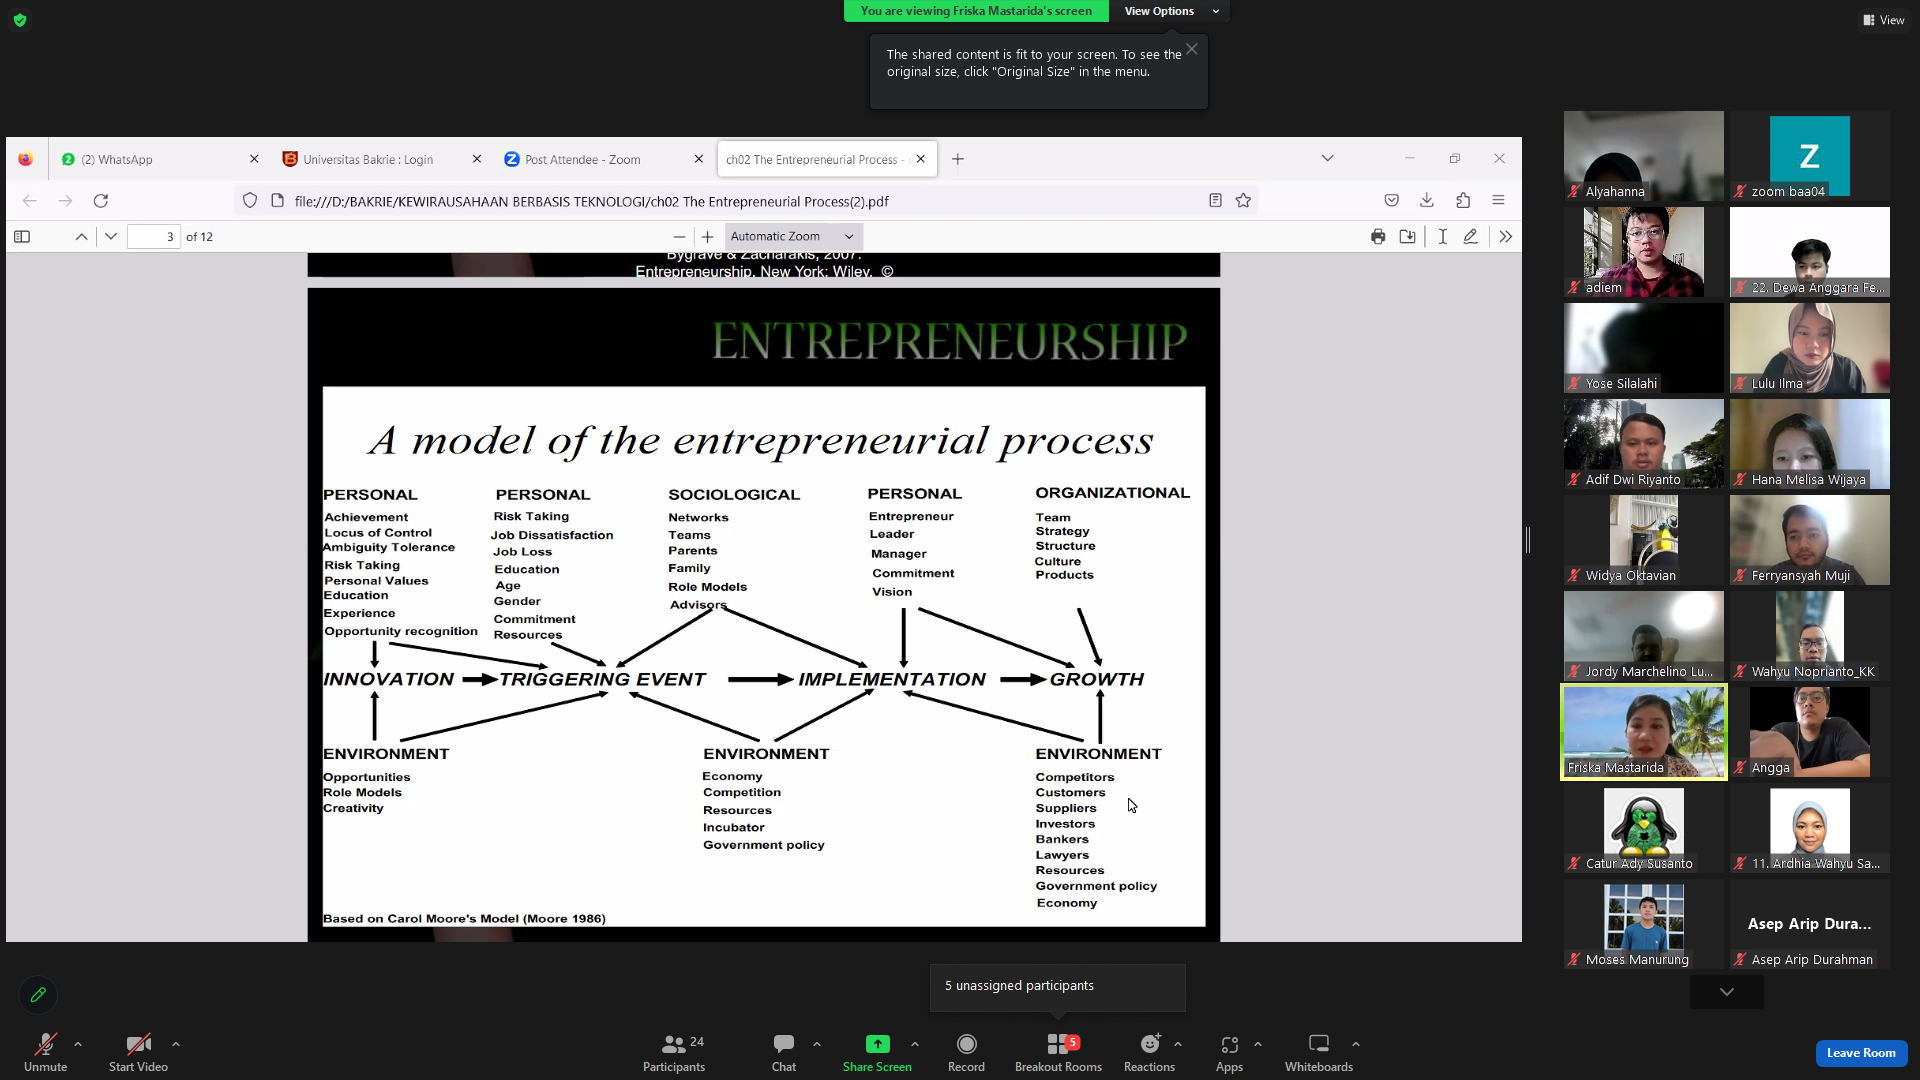
Task: Expand reactions options arrow
Action: (1178, 1044)
